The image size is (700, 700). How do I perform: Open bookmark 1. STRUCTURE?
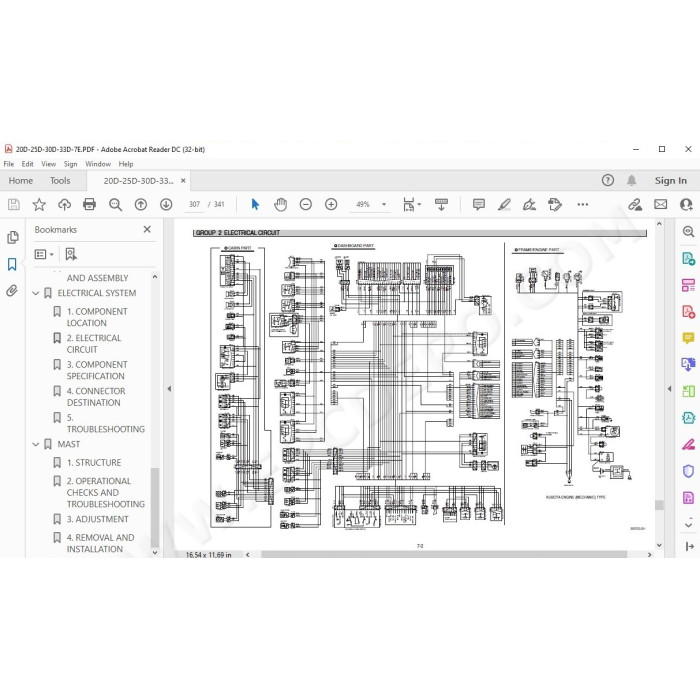click(94, 462)
